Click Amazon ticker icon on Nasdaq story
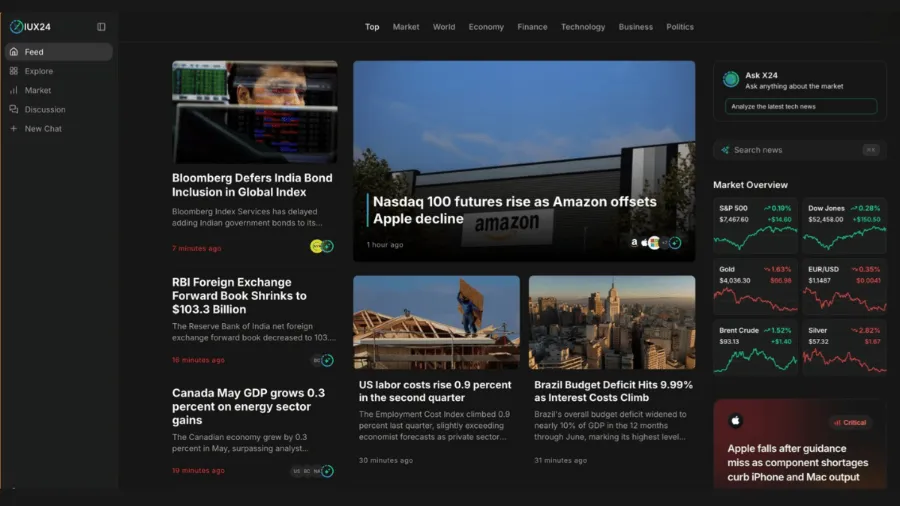This screenshot has width=900, height=506. pos(634,243)
